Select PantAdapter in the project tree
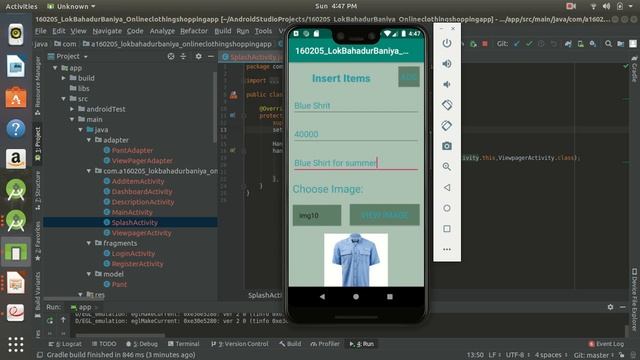Viewport: 640px width, 360px height. click(x=132, y=150)
